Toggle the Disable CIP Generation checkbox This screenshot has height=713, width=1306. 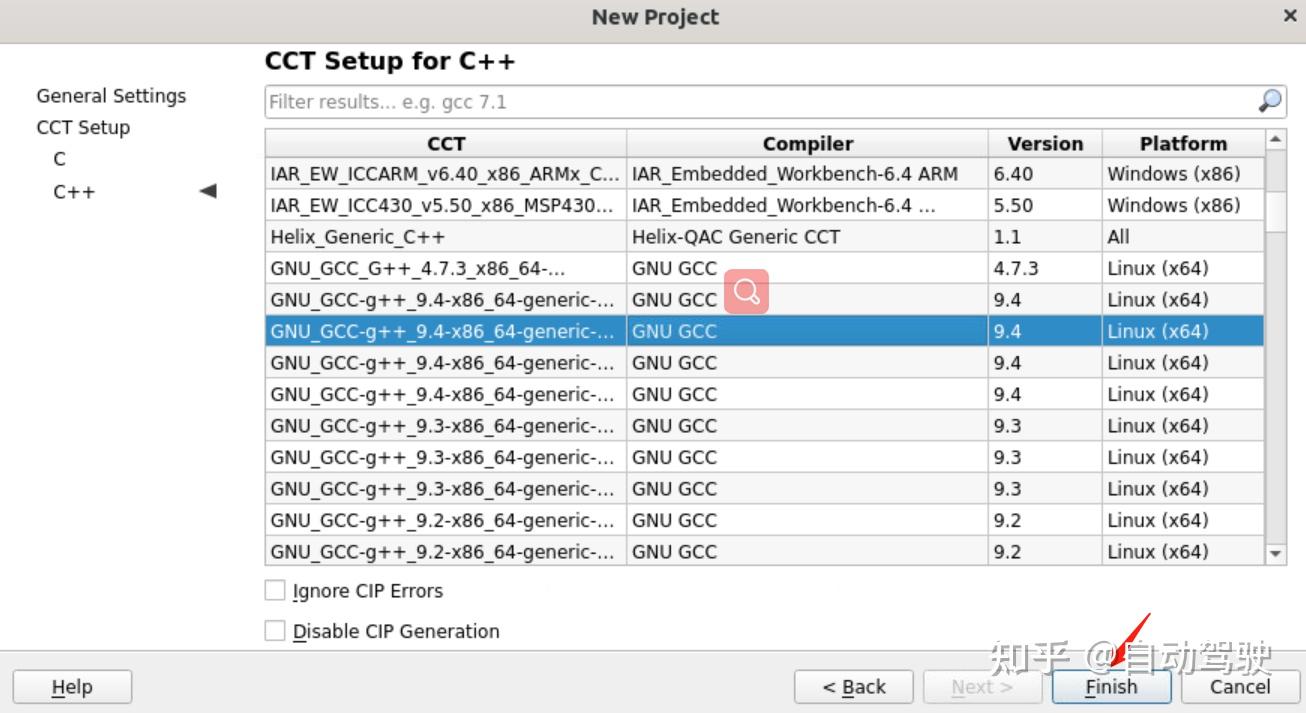tap(275, 631)
